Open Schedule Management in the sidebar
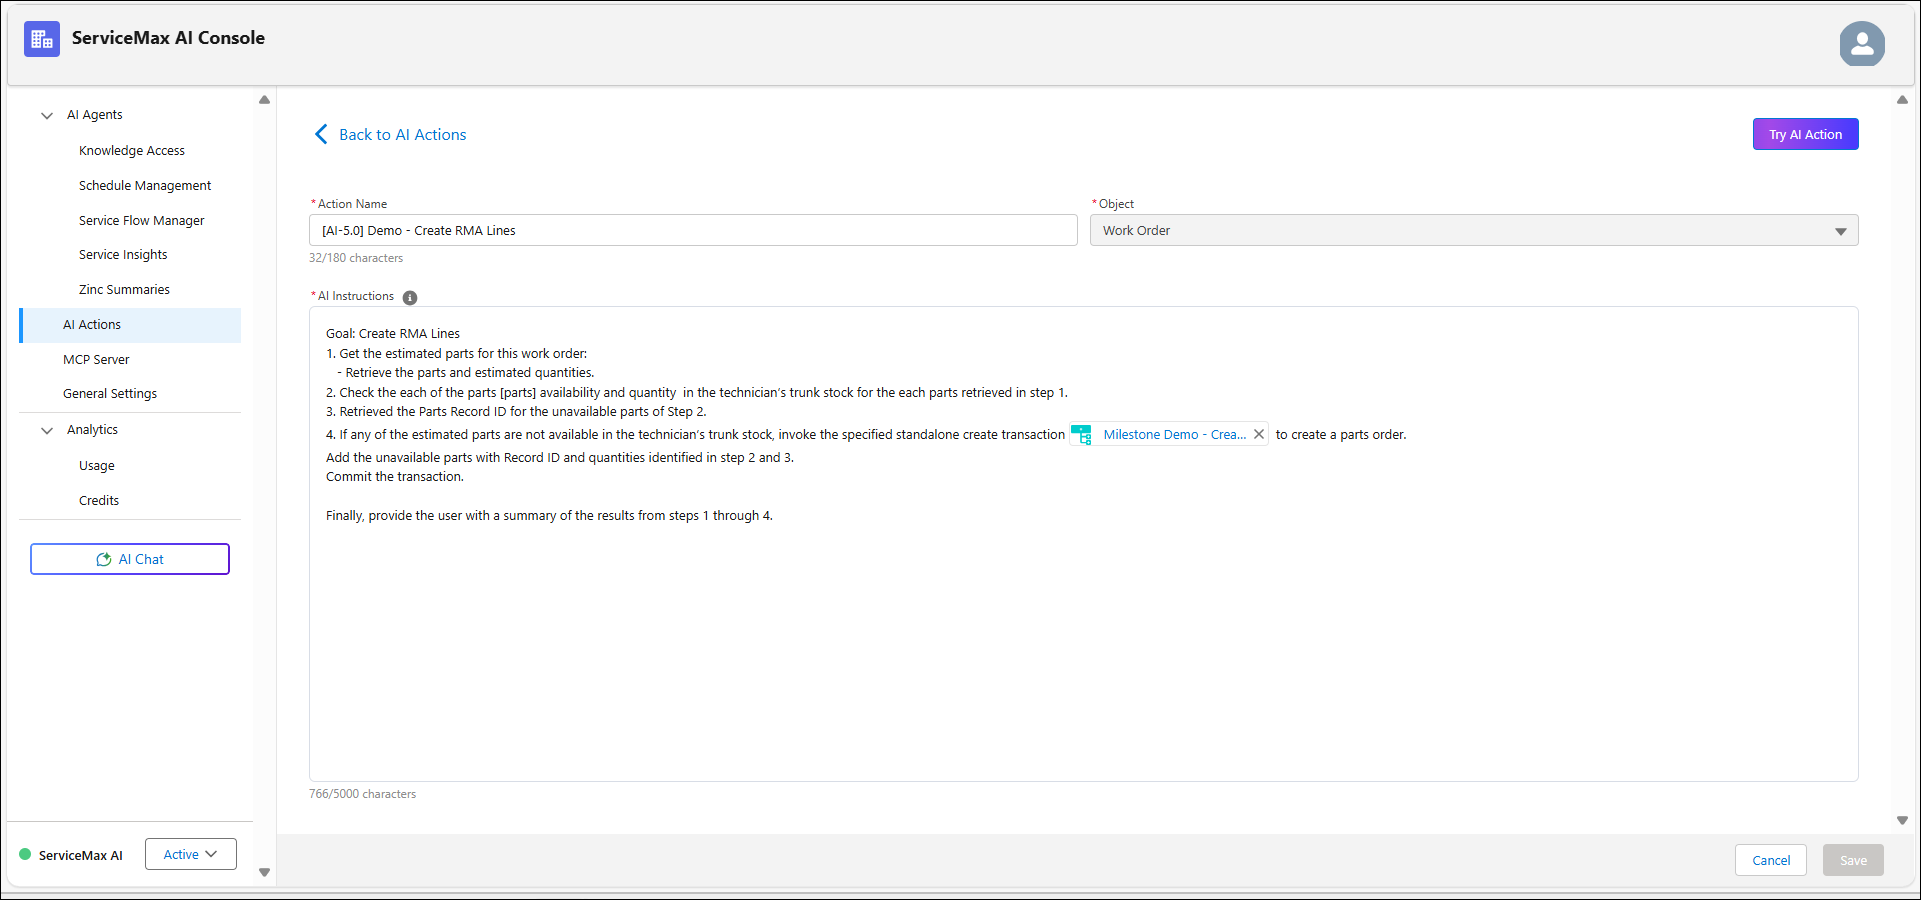Viewport: 1921px width, 900px height. (145, 186)
